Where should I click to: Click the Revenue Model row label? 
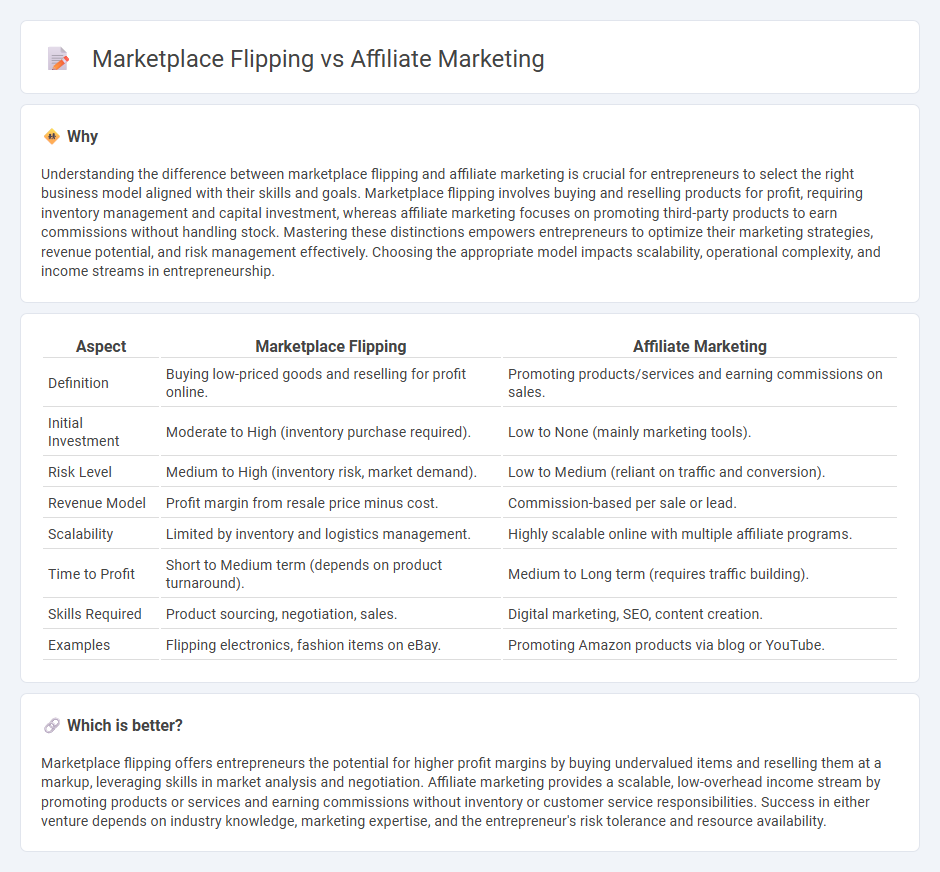coord(97,503)
